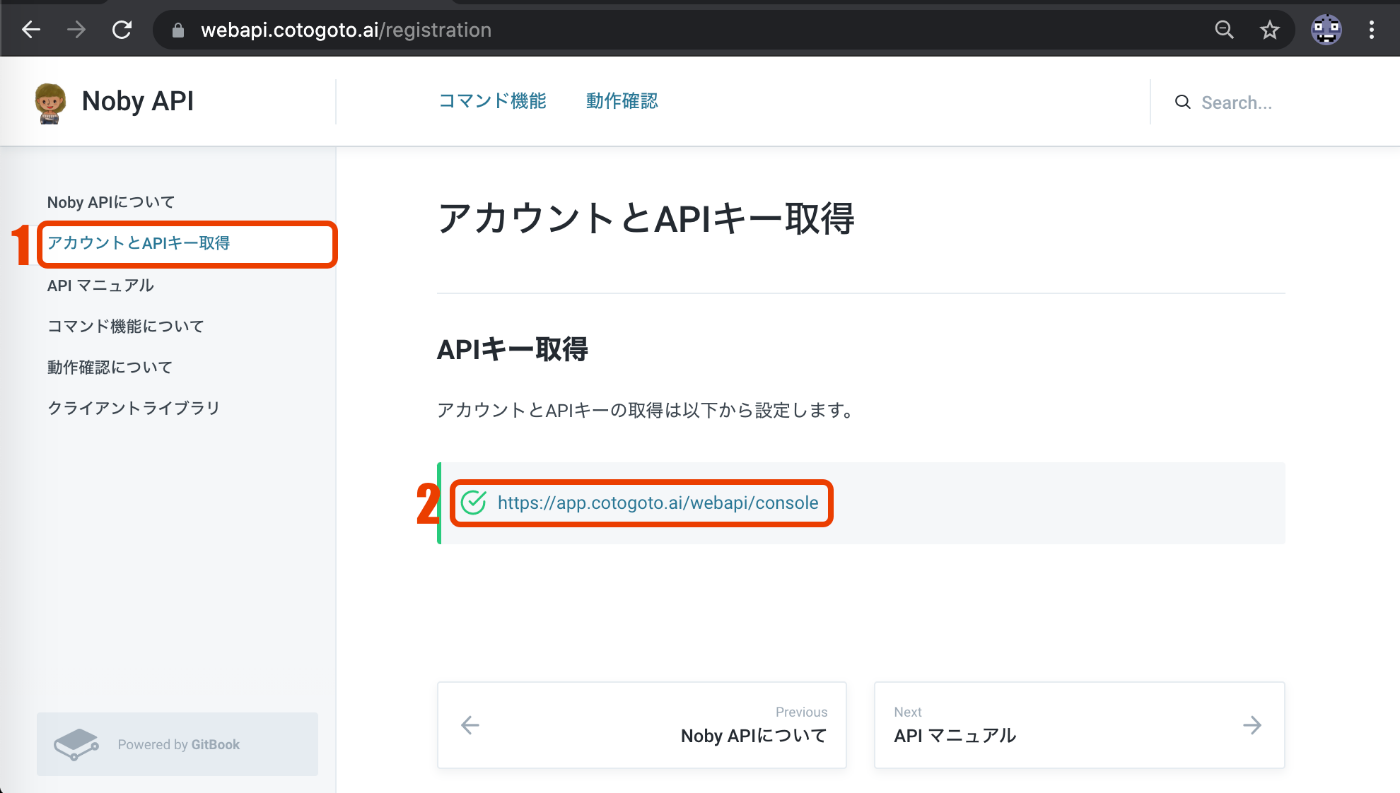Click the Noby API site title
Image resolution: width=1400 pixels, height=793 pixels.
137,101
